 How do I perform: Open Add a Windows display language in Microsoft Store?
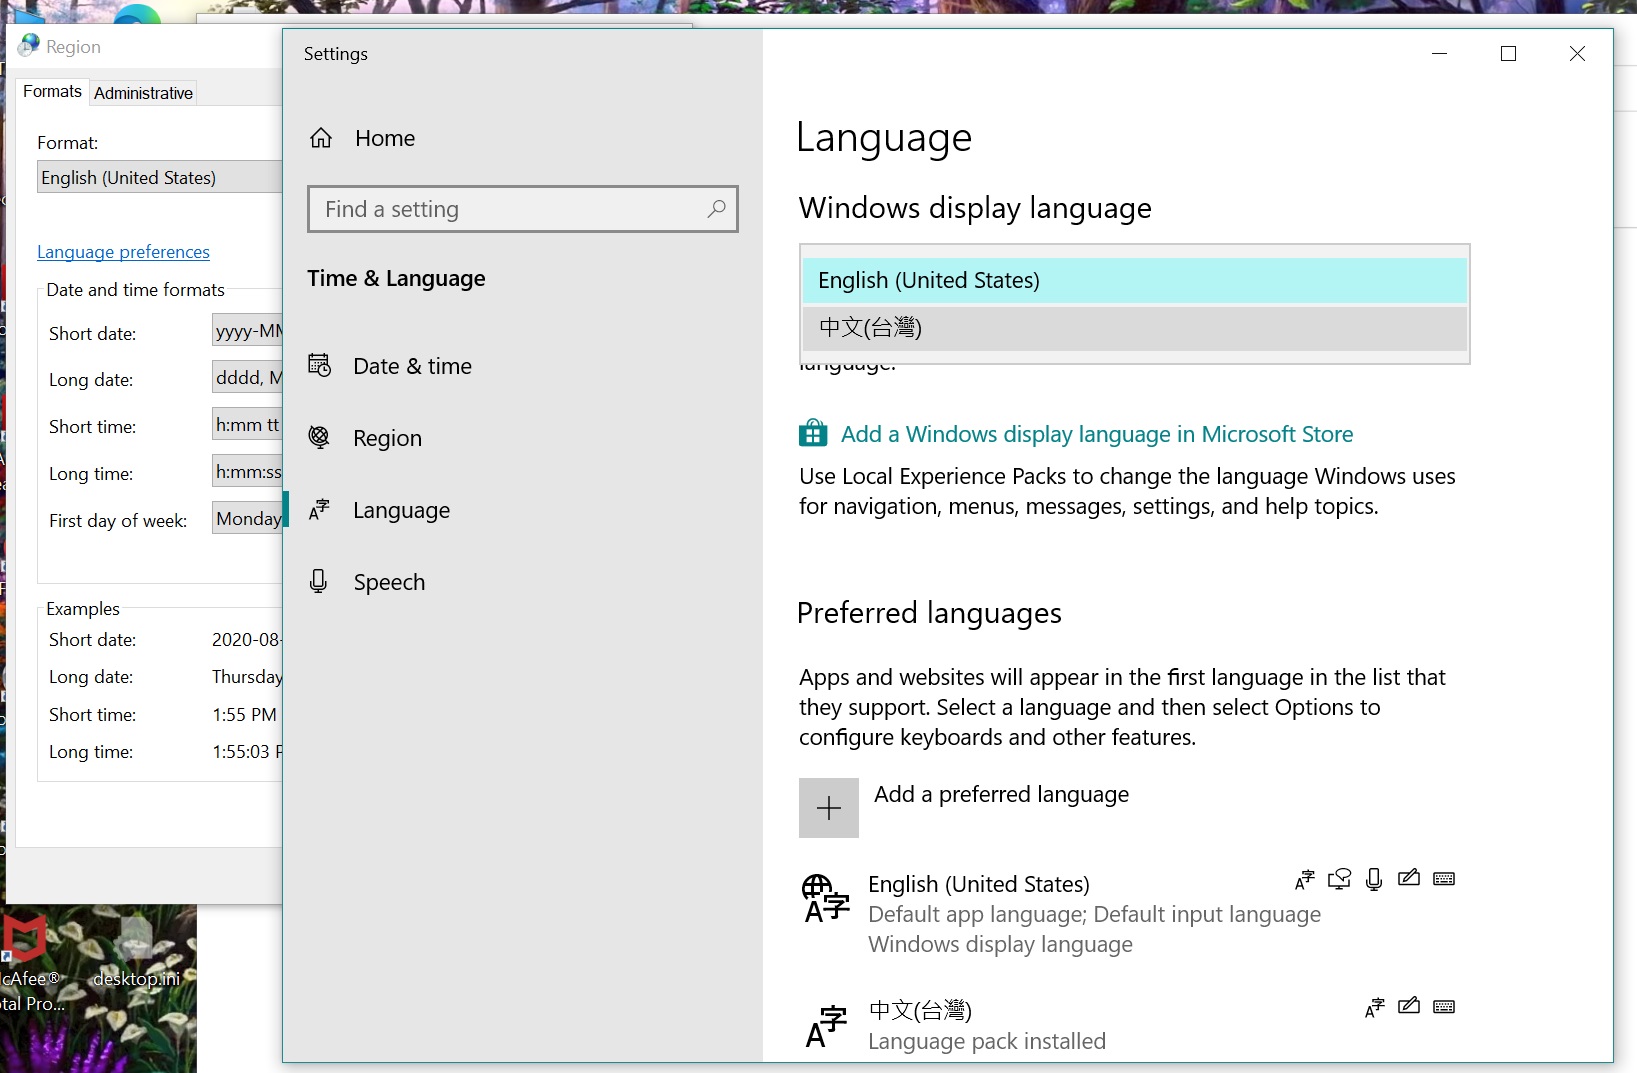pos(1097,434)
